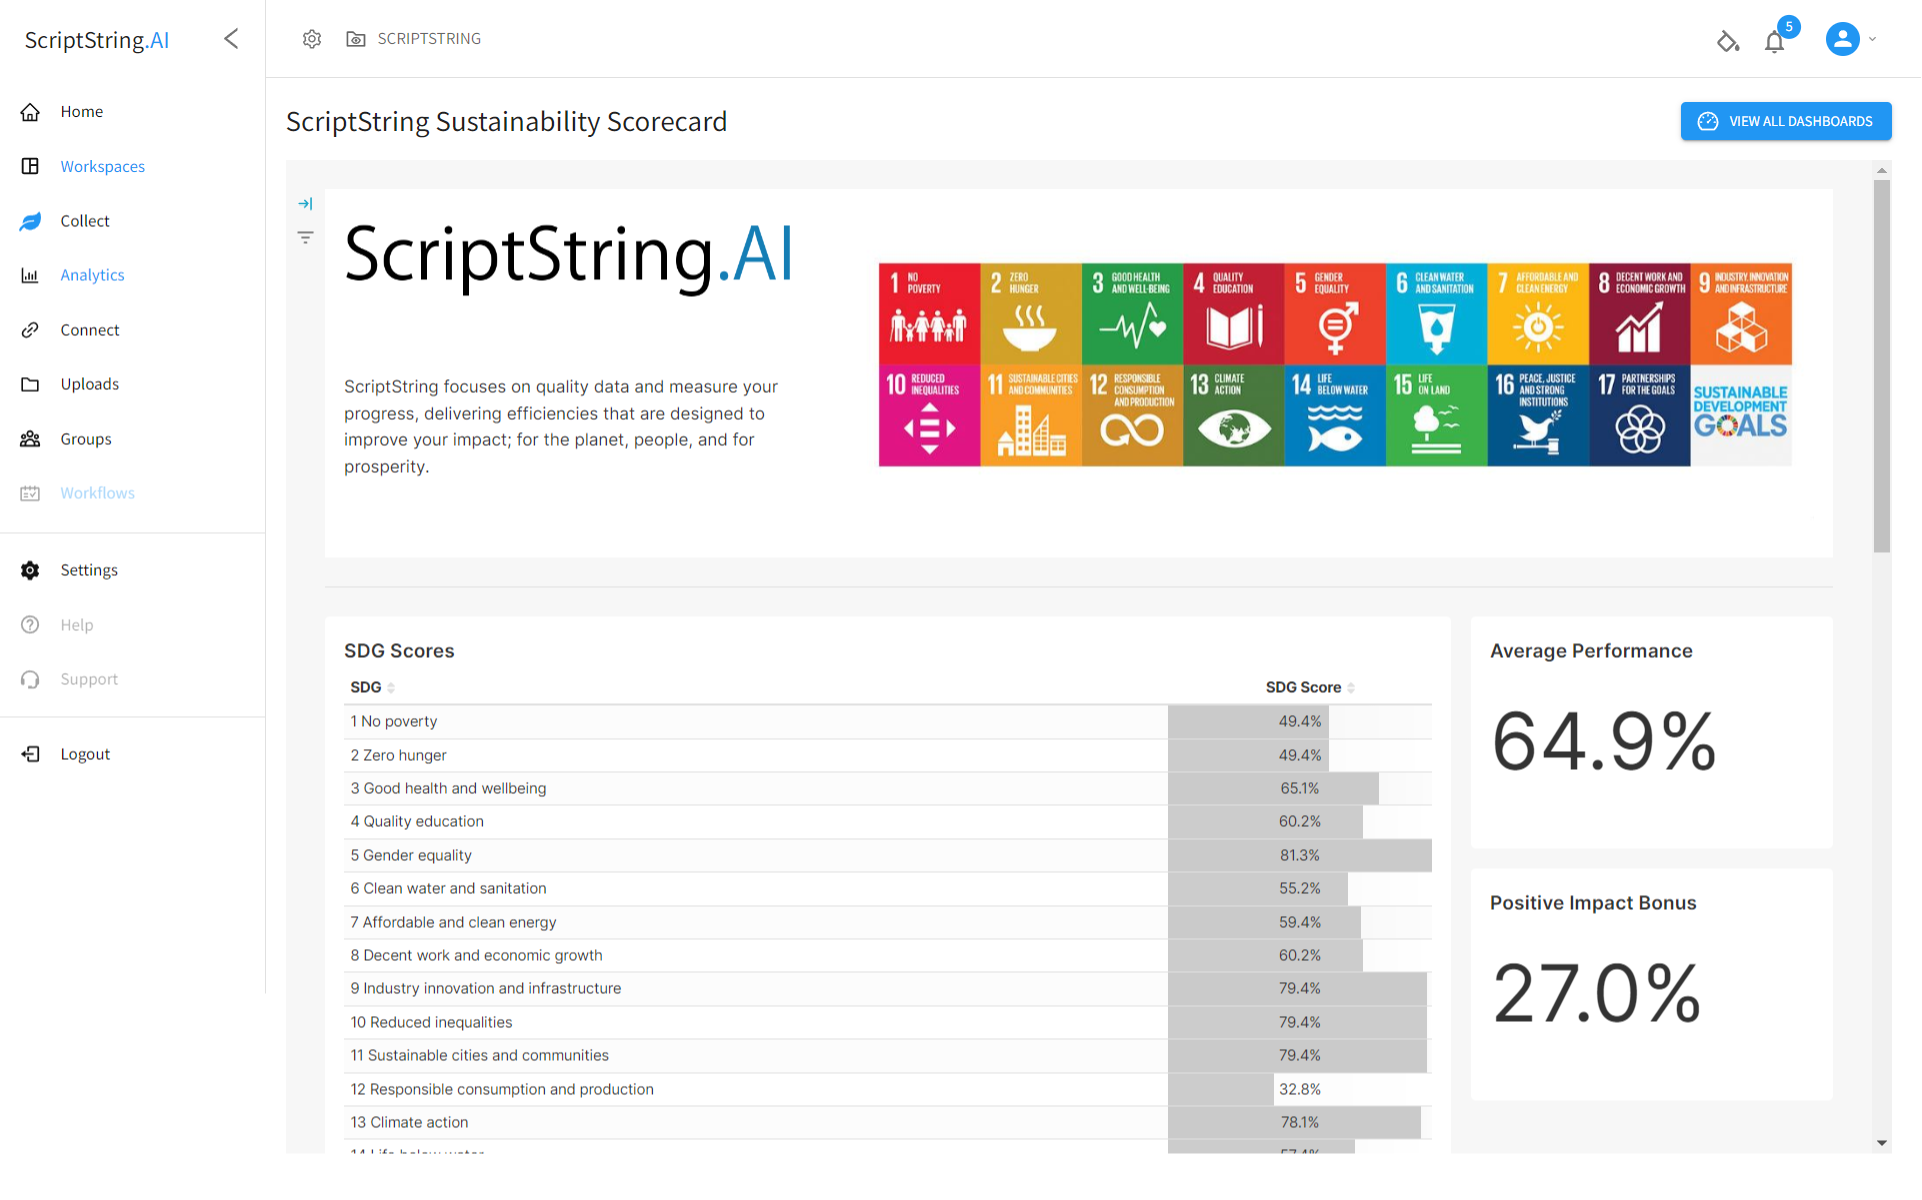Open the user account avatar menu
The height and width of the screenshot is (1200, 1922).
point(1842,39)
